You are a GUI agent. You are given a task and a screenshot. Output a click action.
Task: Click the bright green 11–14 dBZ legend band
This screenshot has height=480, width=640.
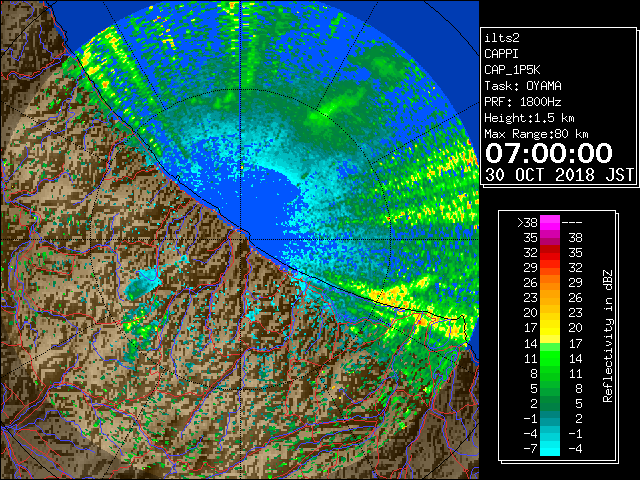[x=550, y=358]
